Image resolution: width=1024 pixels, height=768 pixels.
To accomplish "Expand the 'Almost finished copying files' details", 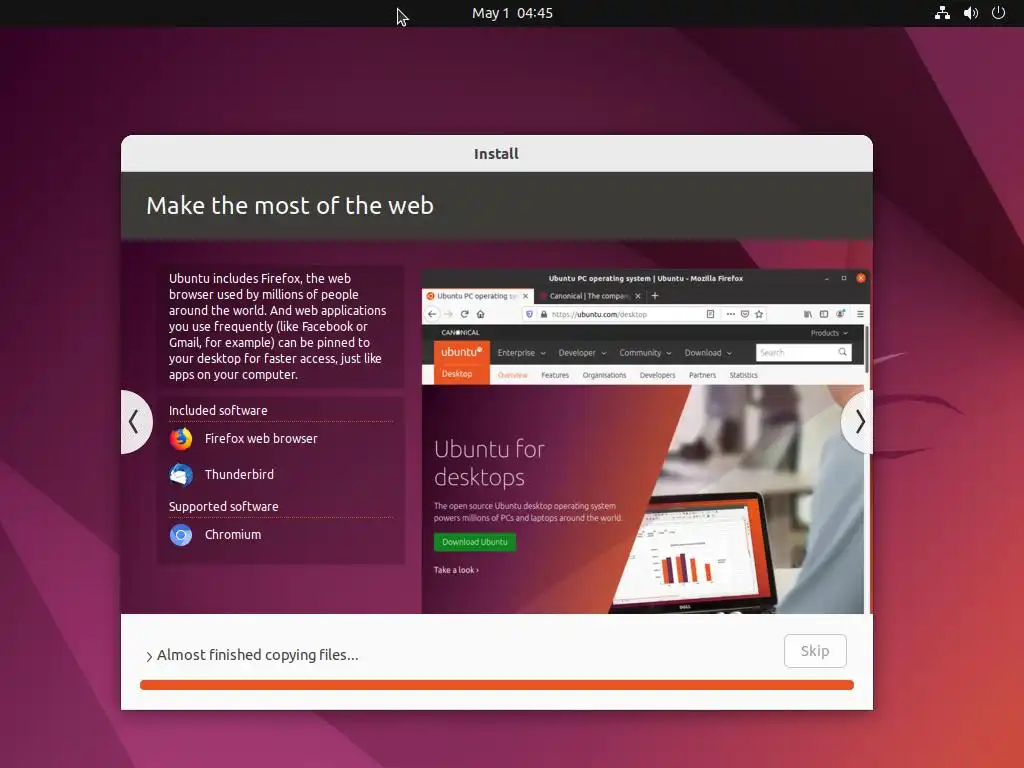I will click(149, 656).
